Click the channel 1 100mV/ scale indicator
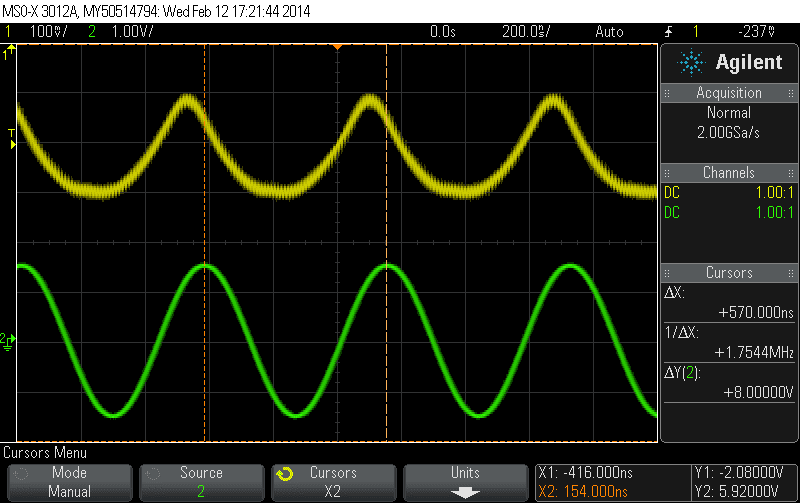Image resolution: width=800 pixels, height=503 pixels. [x=46, y=32]
